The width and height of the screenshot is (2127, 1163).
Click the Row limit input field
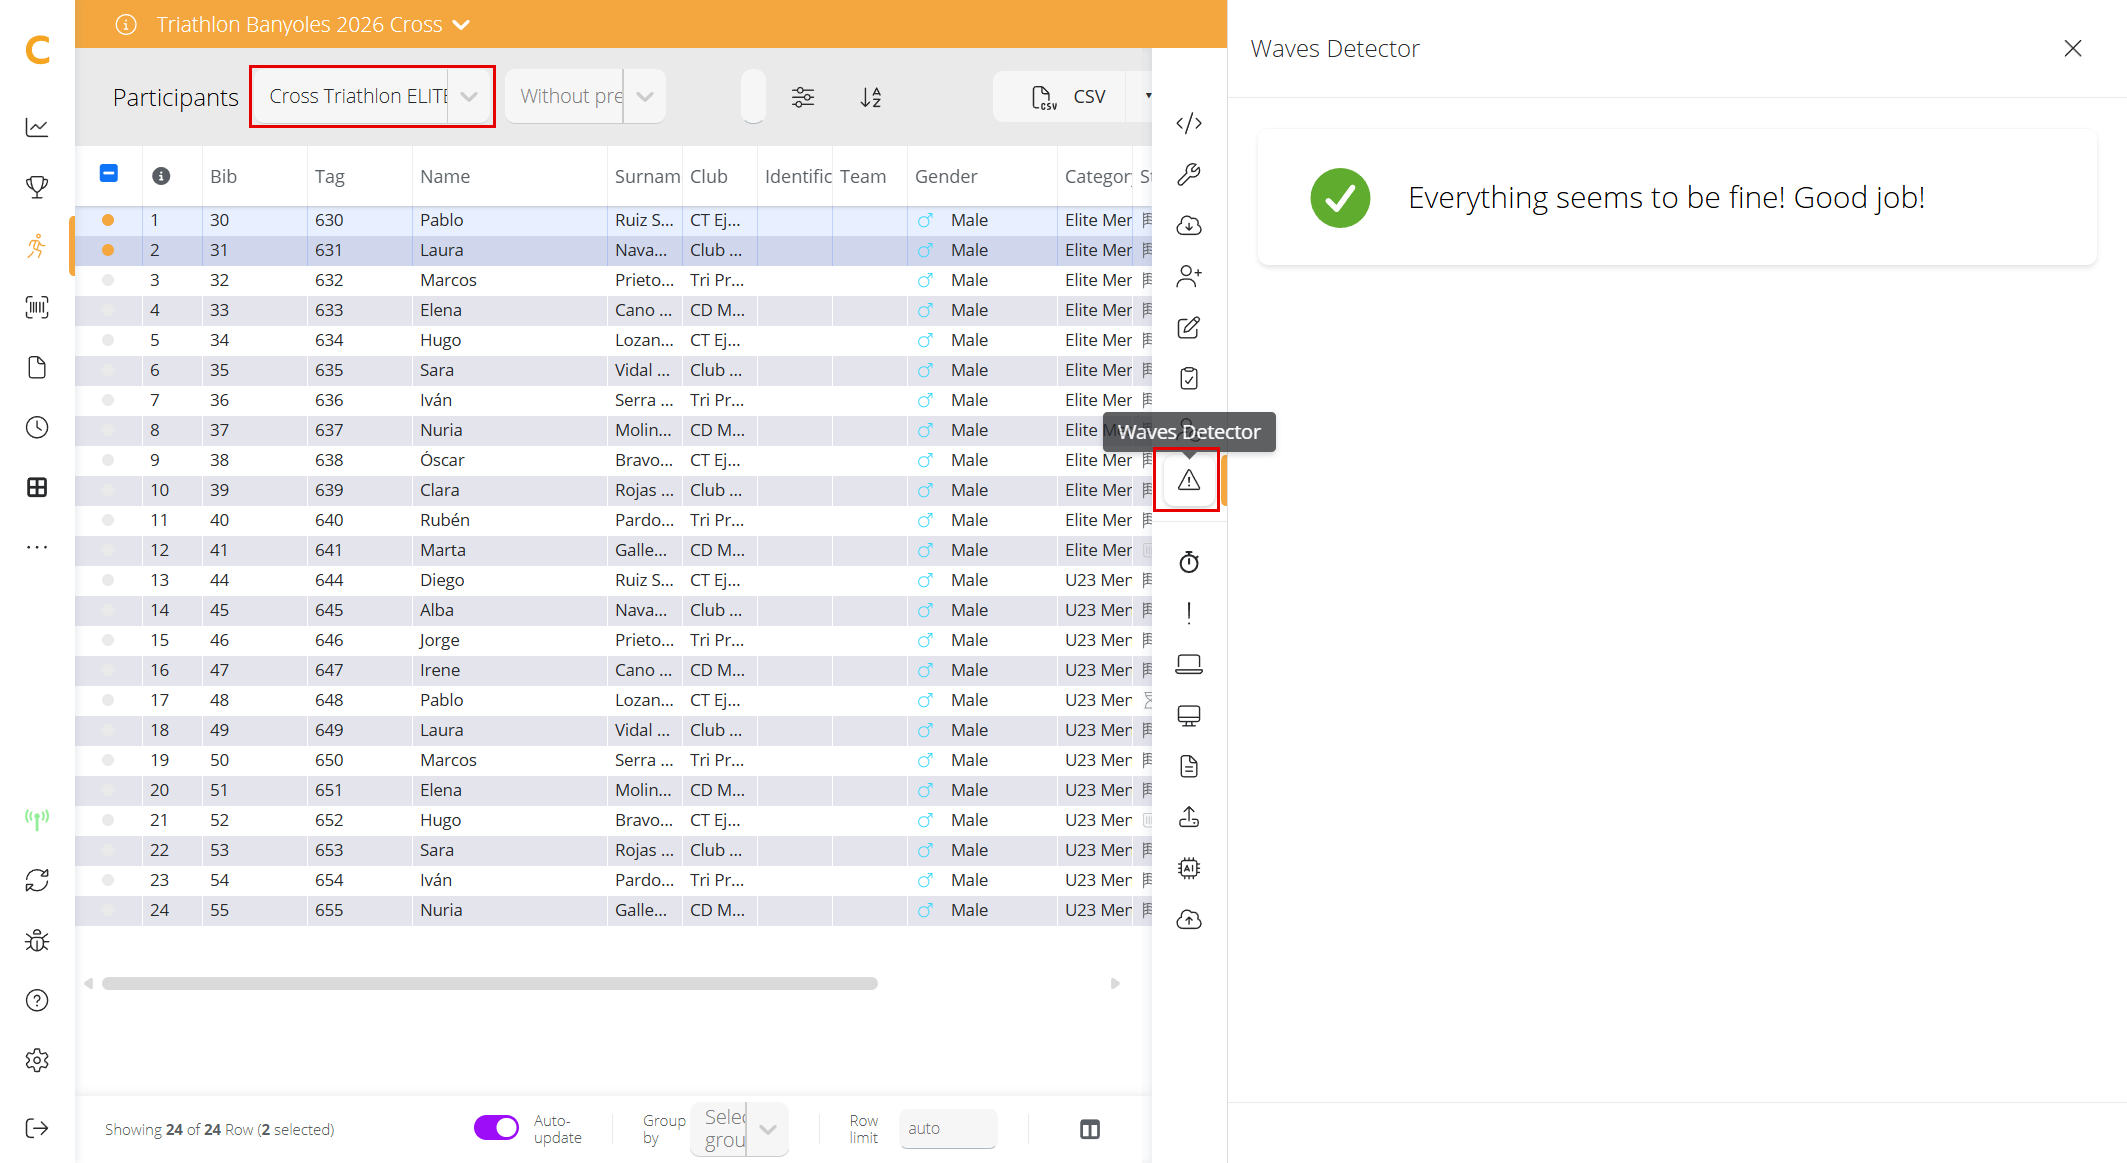948,1128
